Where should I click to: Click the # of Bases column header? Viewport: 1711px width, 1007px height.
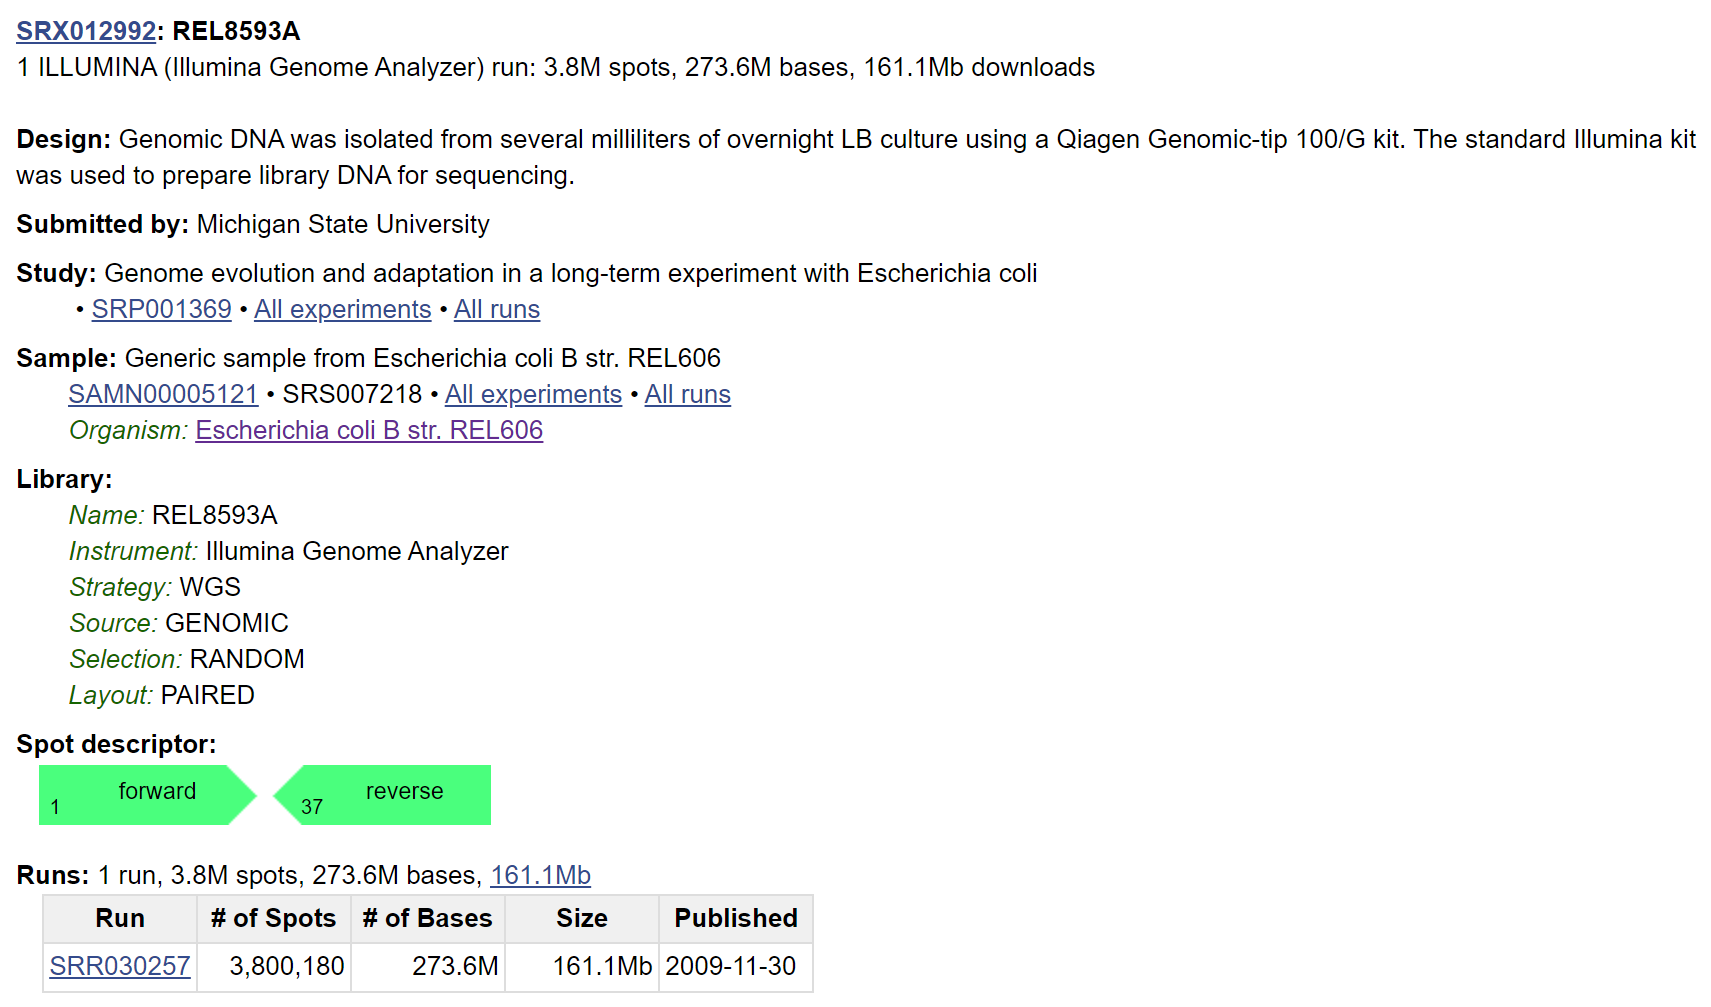427,919
